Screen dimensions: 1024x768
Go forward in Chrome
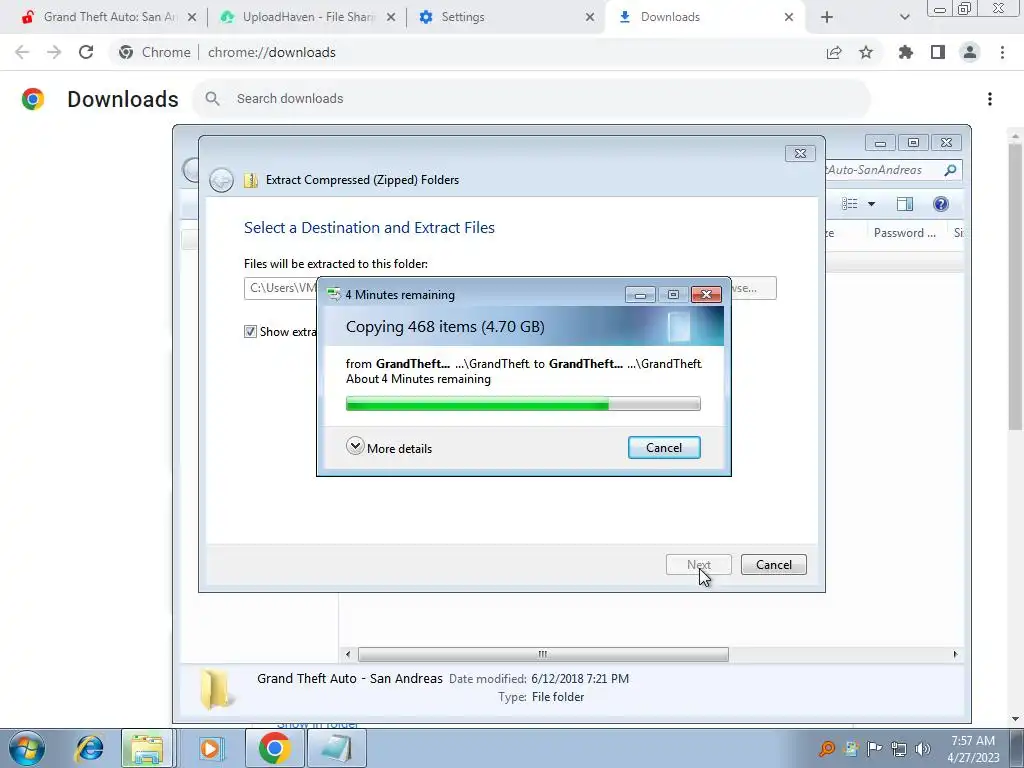(x=54, y=52)
